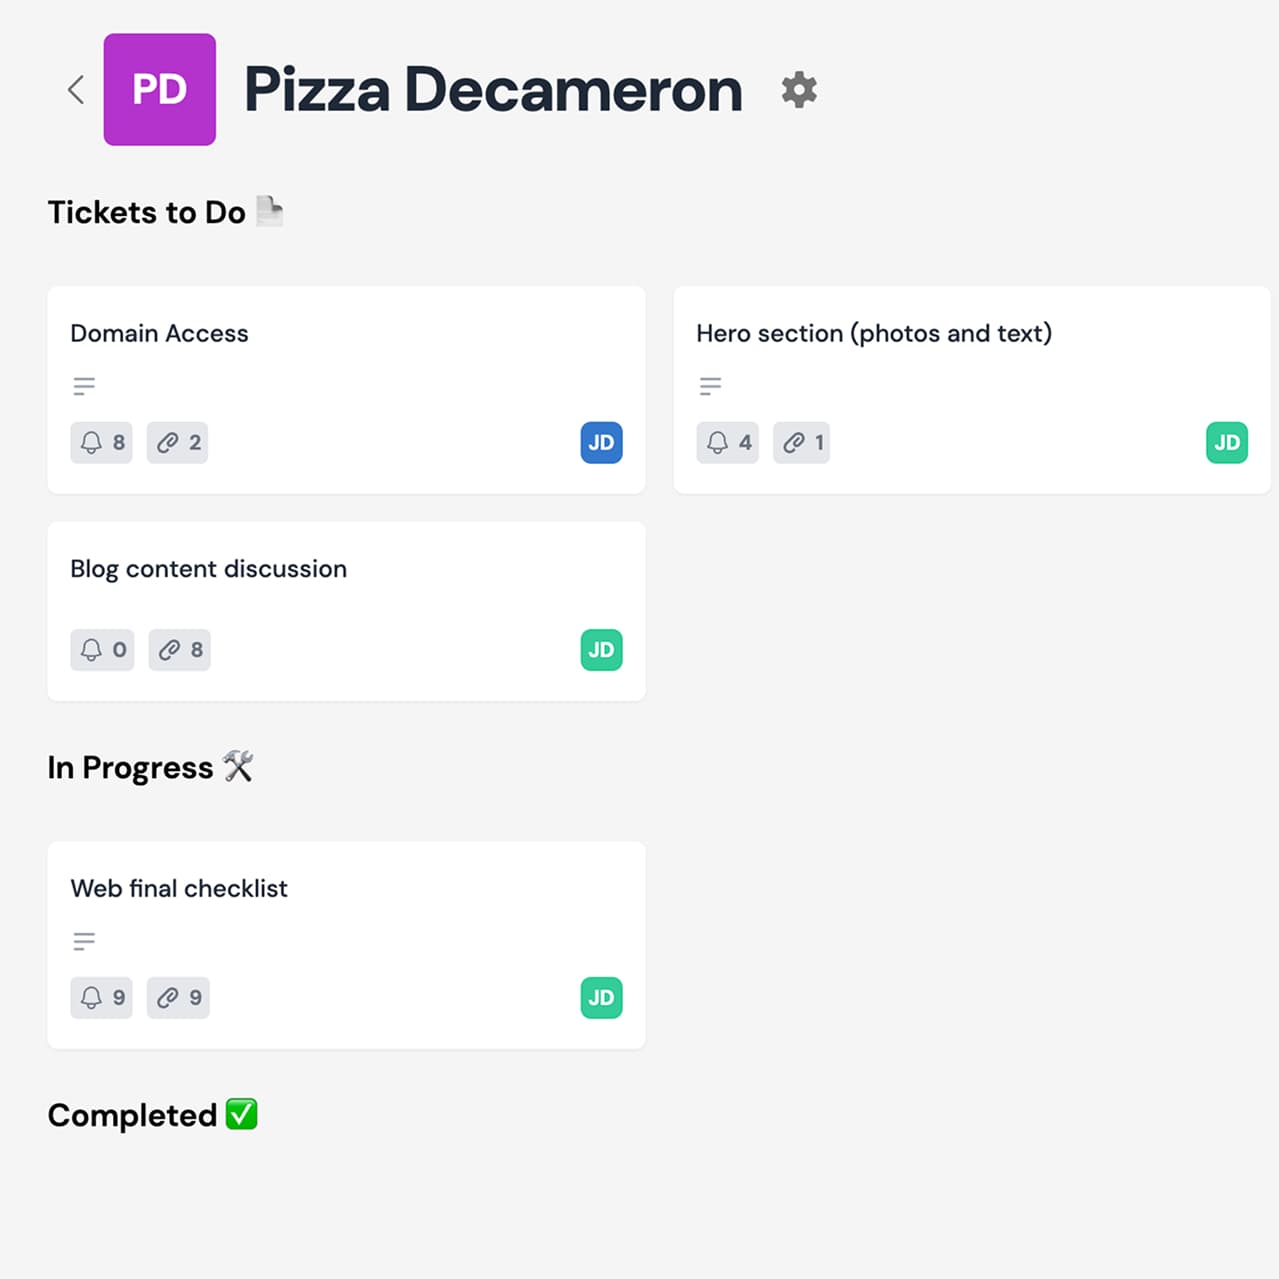Click description icon on Hero section card
Image resolution: width=1279 pixels, height=1279 pixels.
(x=710, y=386)
